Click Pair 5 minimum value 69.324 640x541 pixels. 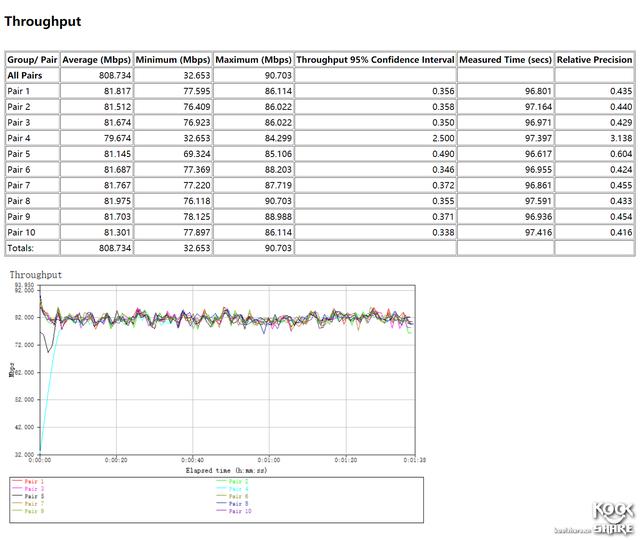197,154
